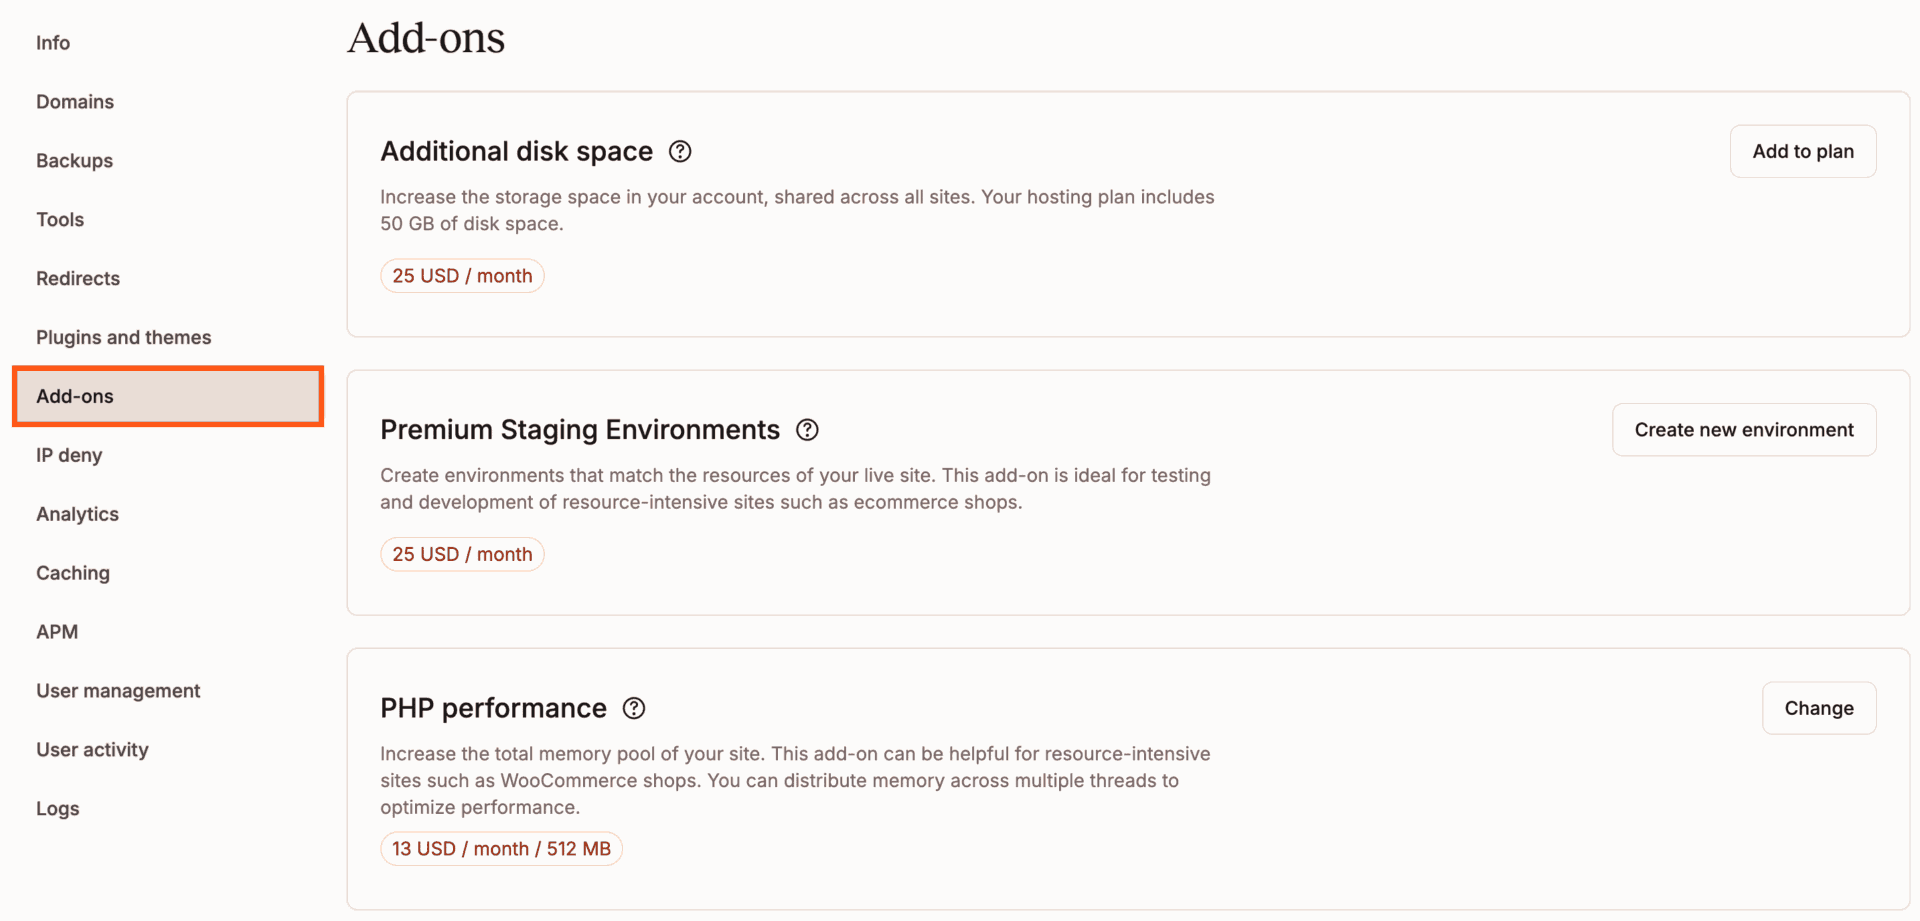Click Add to plan for additional disk space
This screenshot has width=1920, height=921.
(x=1802, y=151)
